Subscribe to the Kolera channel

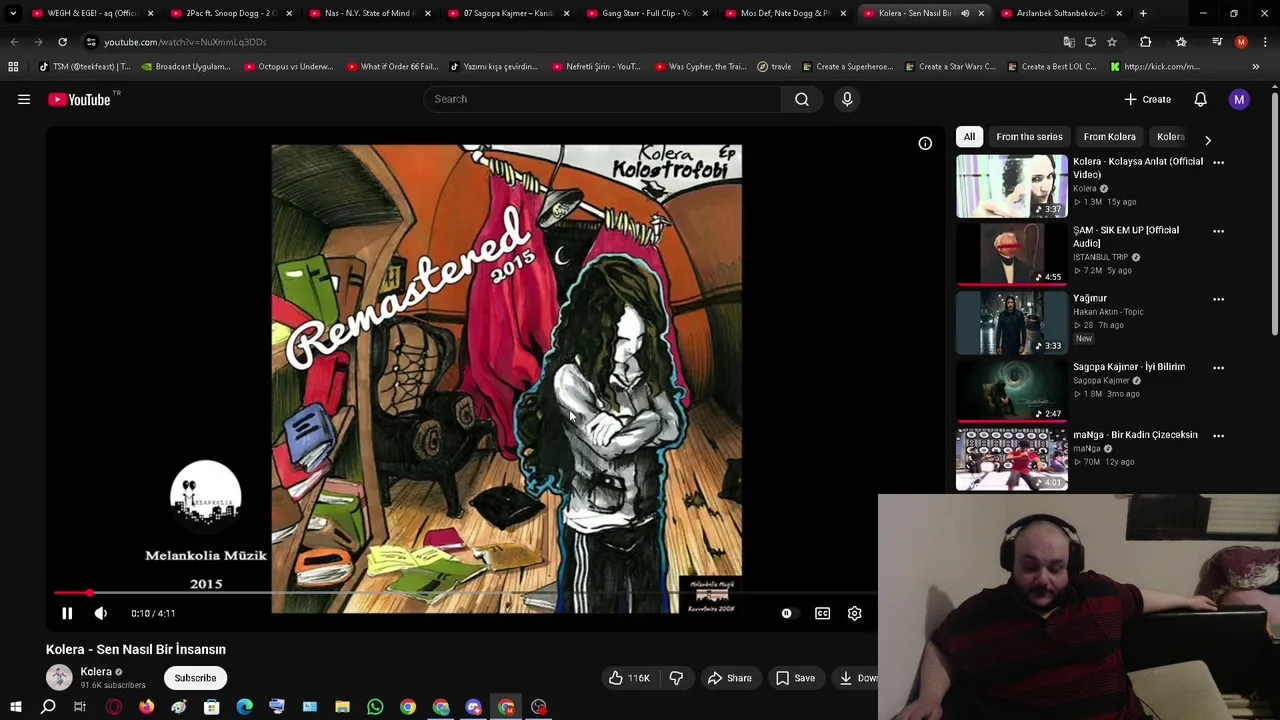click(x=195, y=678)
